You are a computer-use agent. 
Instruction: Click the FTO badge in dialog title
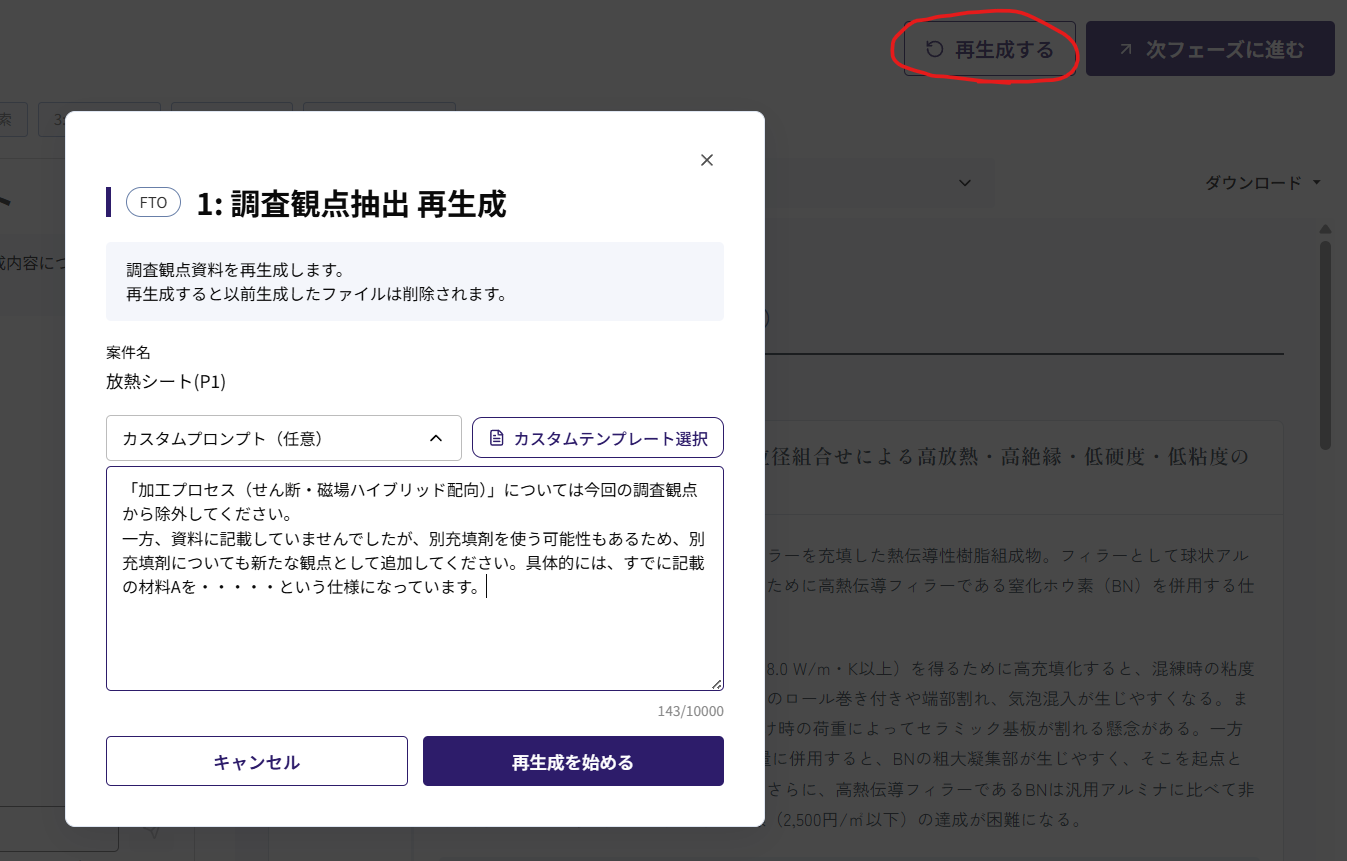[x=153, y=202]
